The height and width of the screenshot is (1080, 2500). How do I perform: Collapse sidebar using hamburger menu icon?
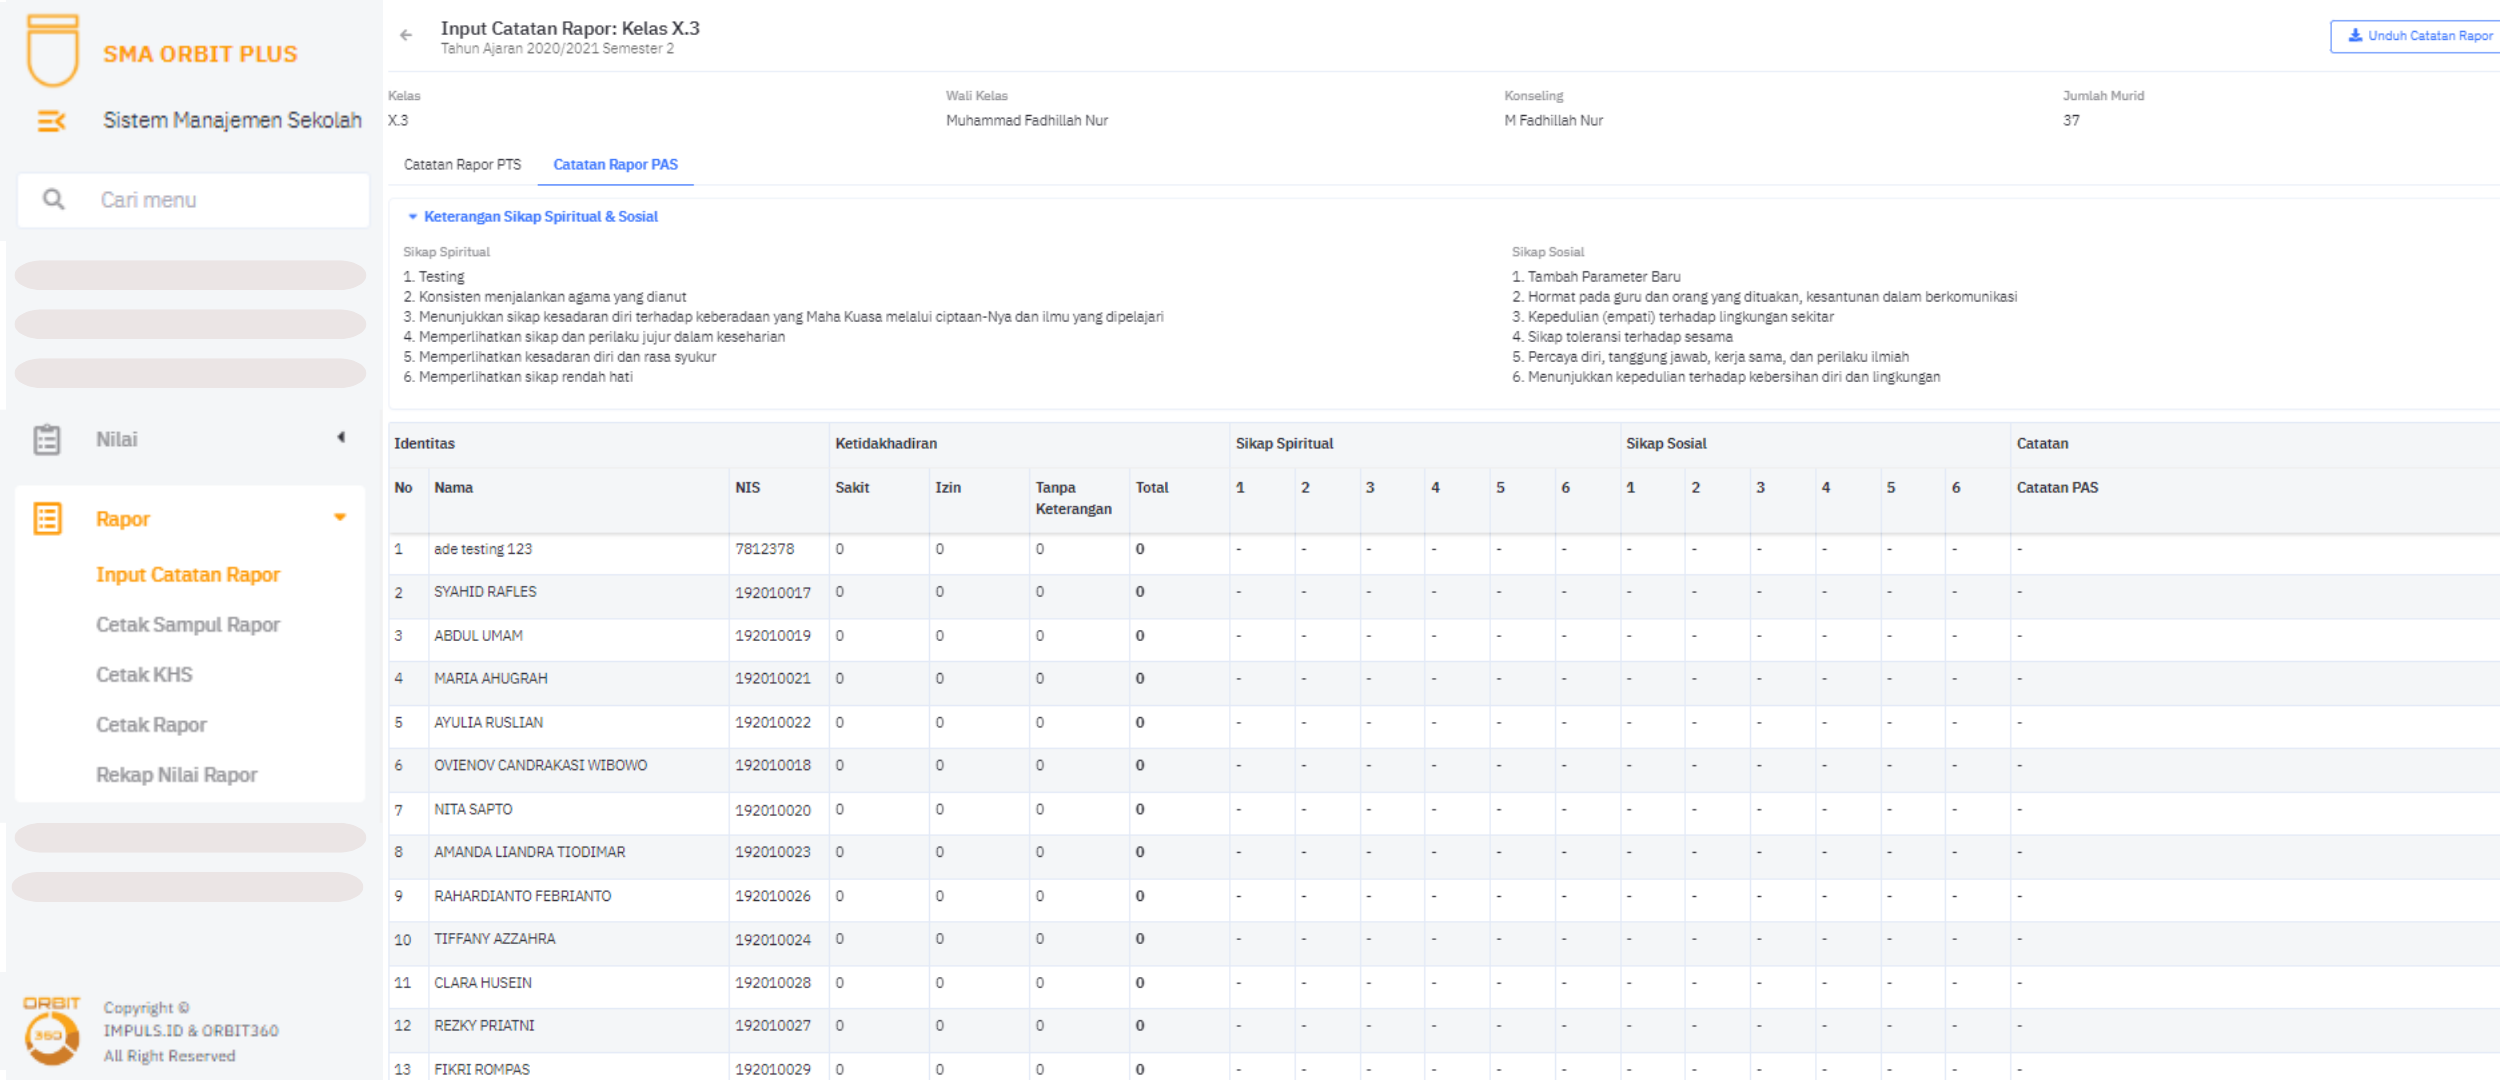(x=51, y=121)
